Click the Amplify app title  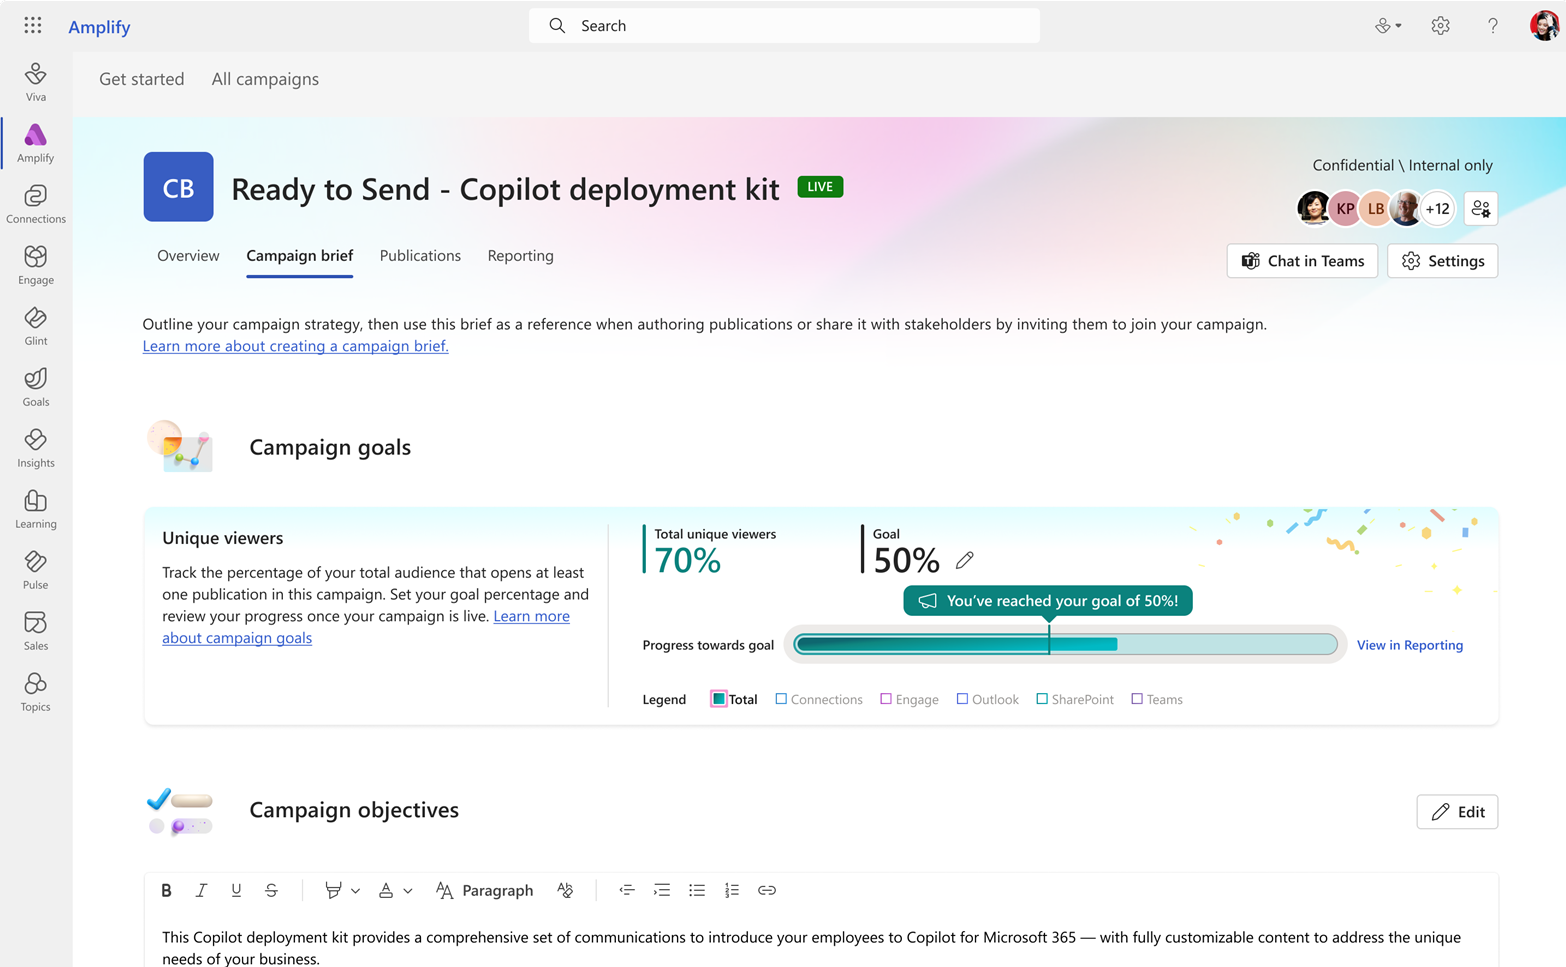(x=99, y=27)
